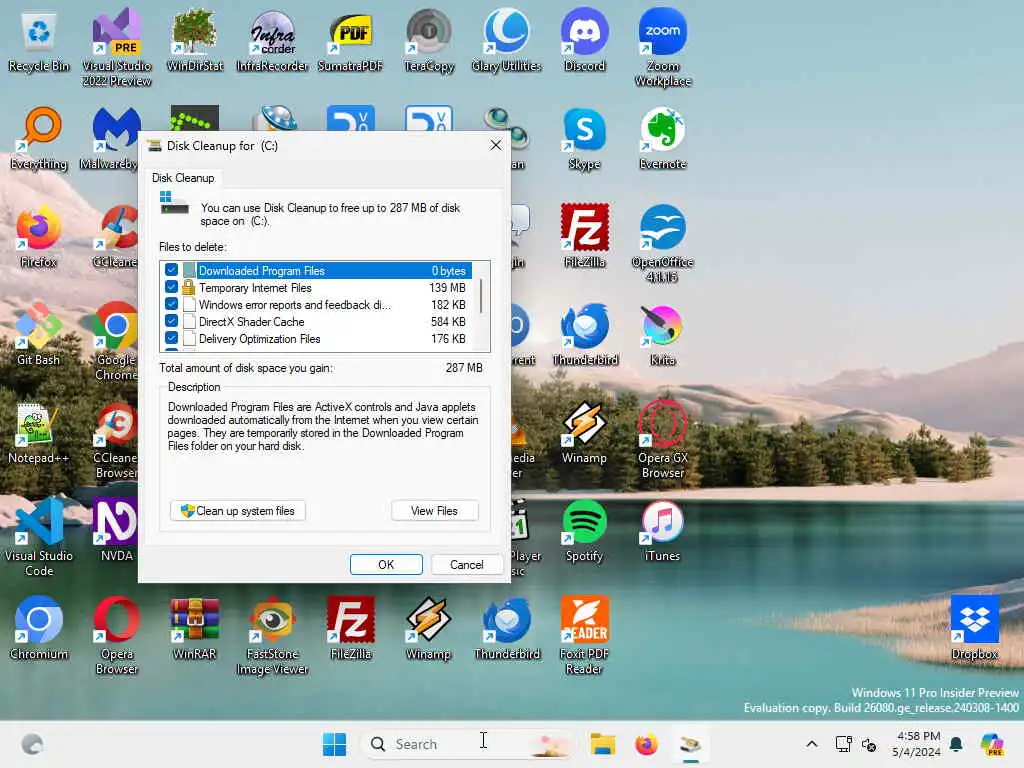1024x768 pixels.
Task: Open the FastStone Image Viewer icon
Action: [272, 635]
